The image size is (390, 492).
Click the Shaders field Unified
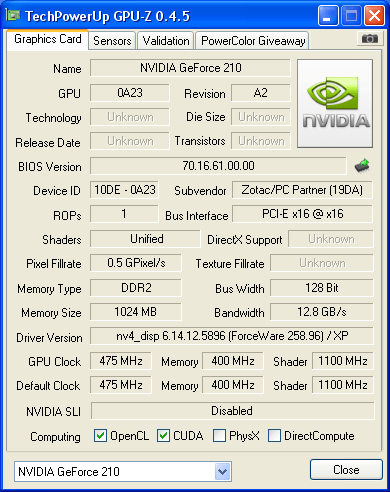pos(145,239)
